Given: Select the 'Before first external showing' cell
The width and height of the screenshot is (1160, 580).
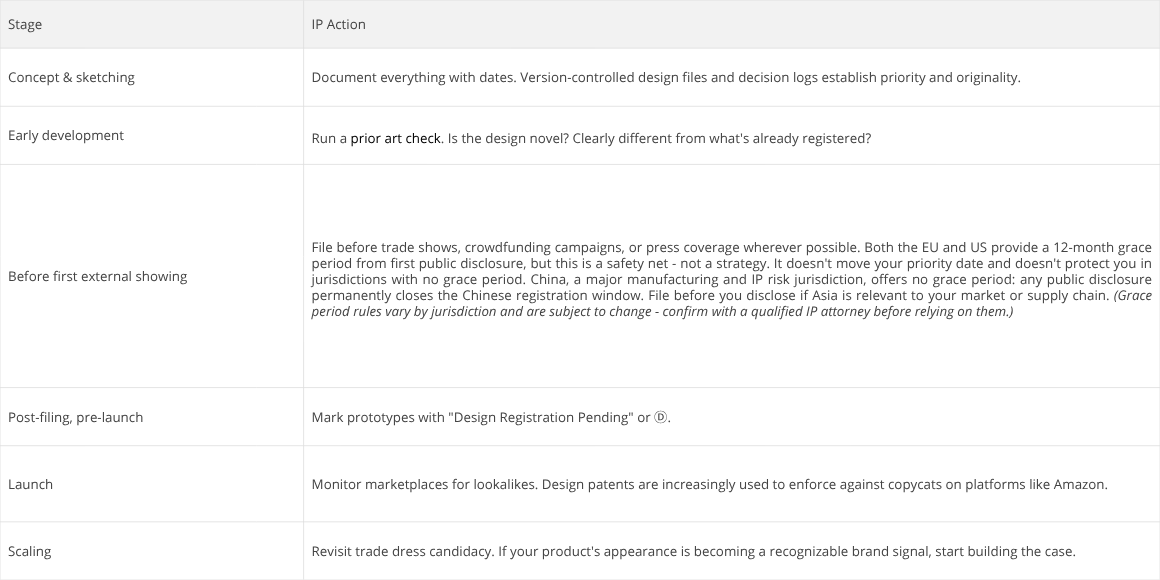Looking at the screenshot, I should (152, 276).
